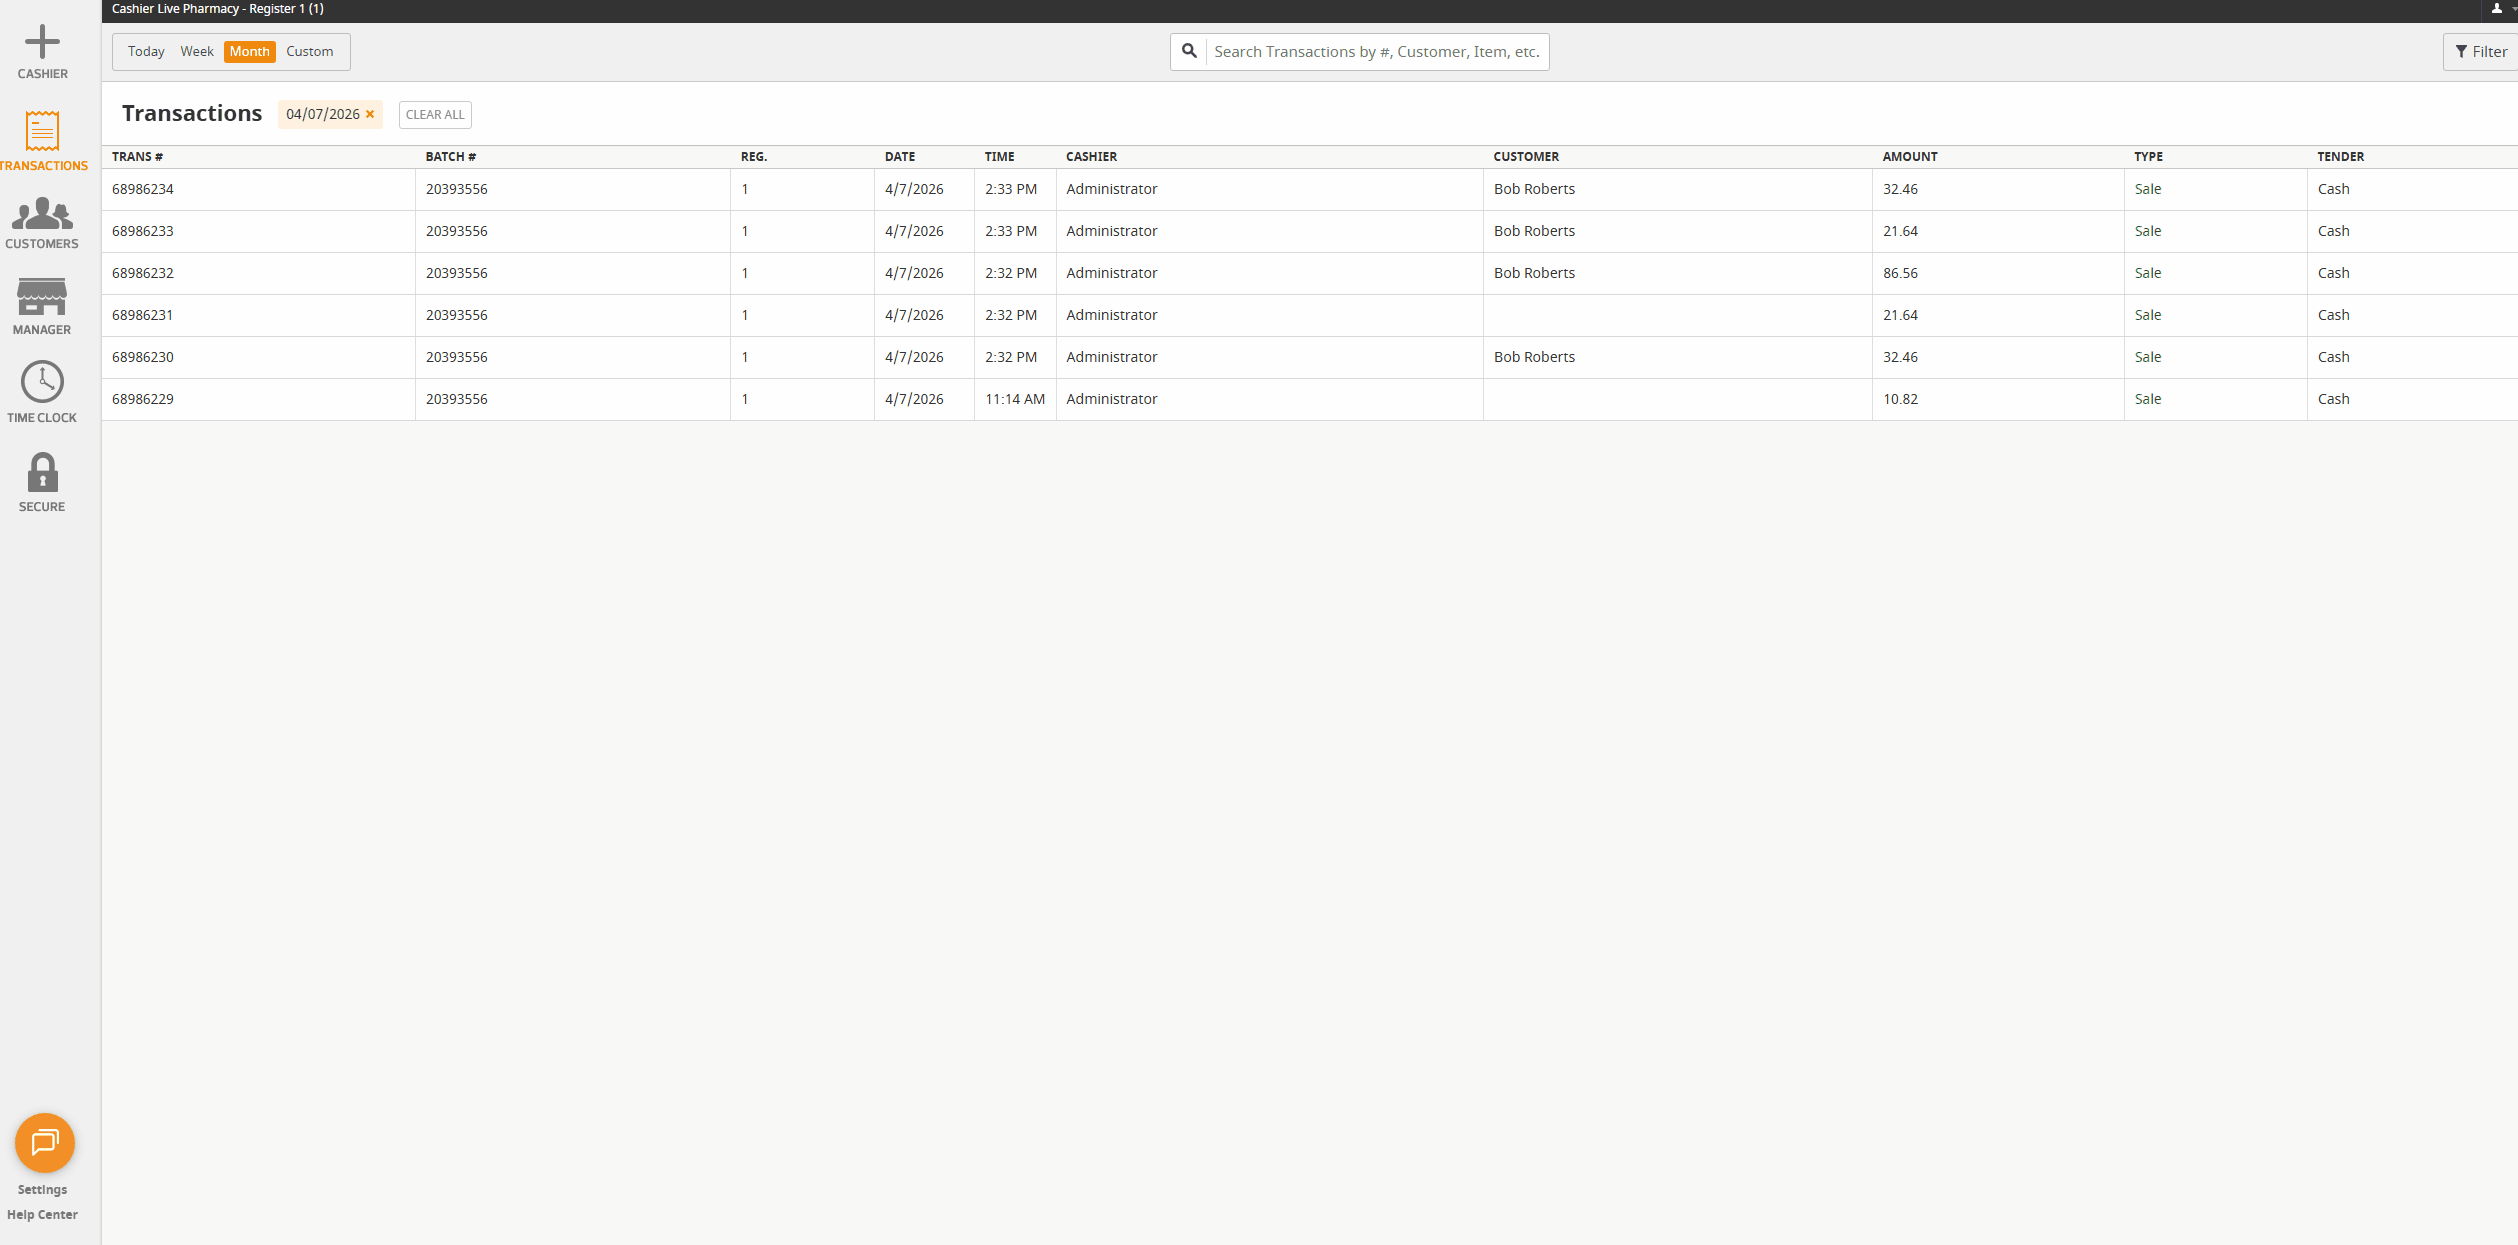Select the Month date range
The image size is (2518, 1245).
249,51
